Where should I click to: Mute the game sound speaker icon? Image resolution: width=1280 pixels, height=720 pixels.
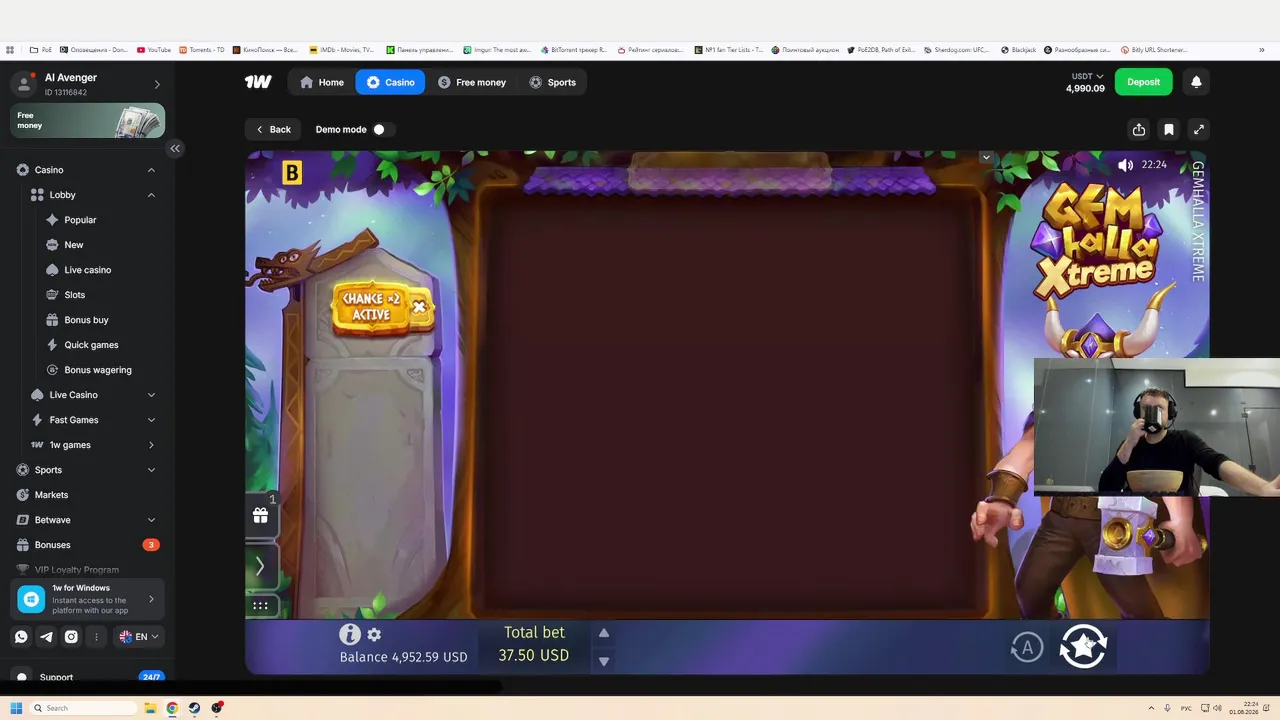[1126, 165]
